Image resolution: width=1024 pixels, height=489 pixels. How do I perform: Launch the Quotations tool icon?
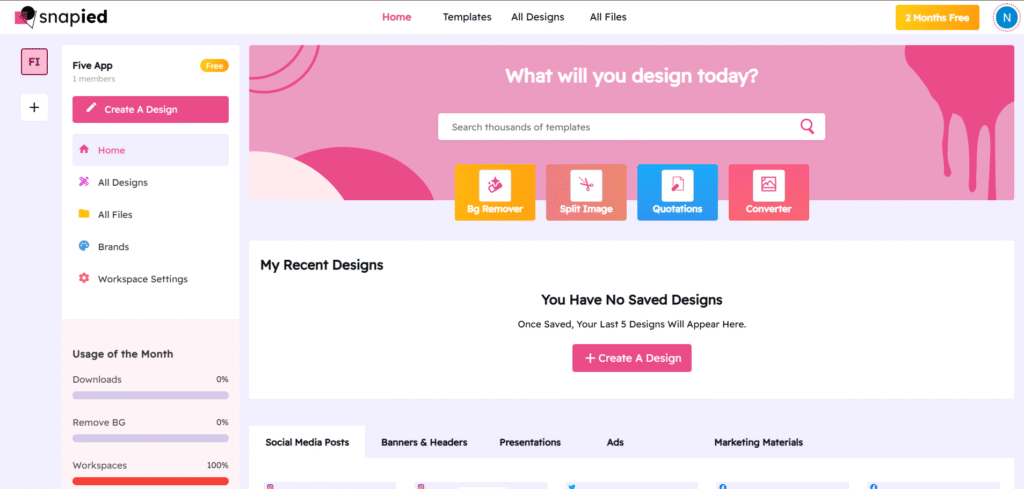[x=677, y=185]
